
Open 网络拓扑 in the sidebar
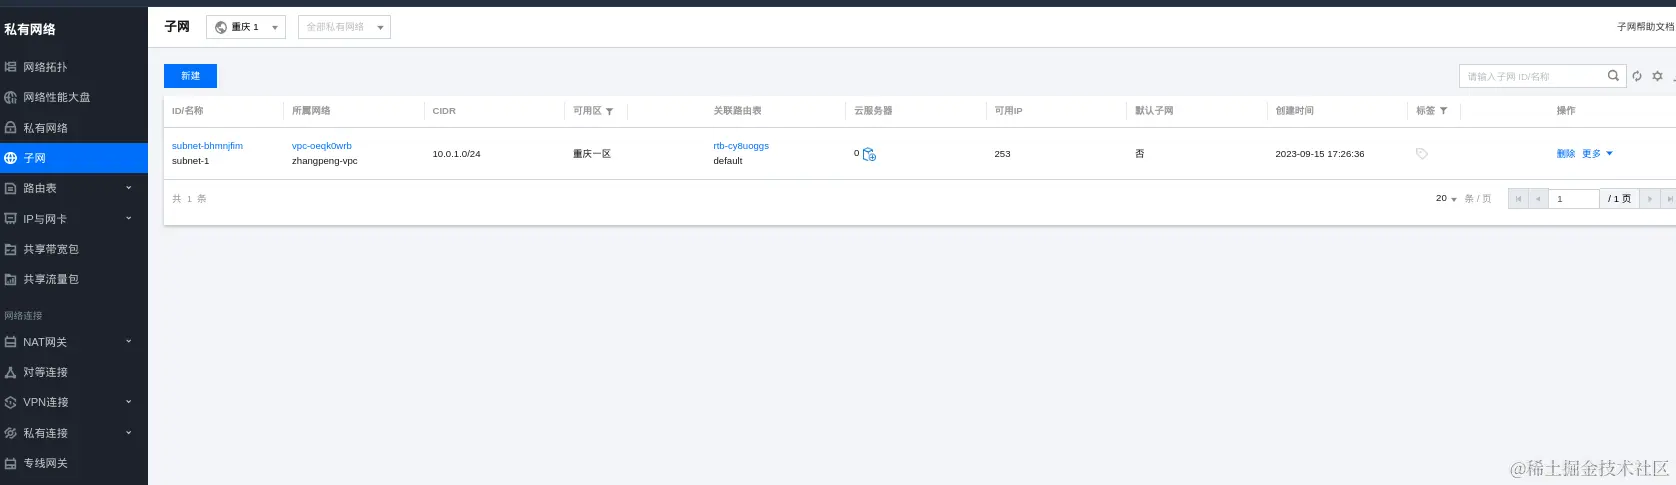pyautogui.click(x=74, y=67)
